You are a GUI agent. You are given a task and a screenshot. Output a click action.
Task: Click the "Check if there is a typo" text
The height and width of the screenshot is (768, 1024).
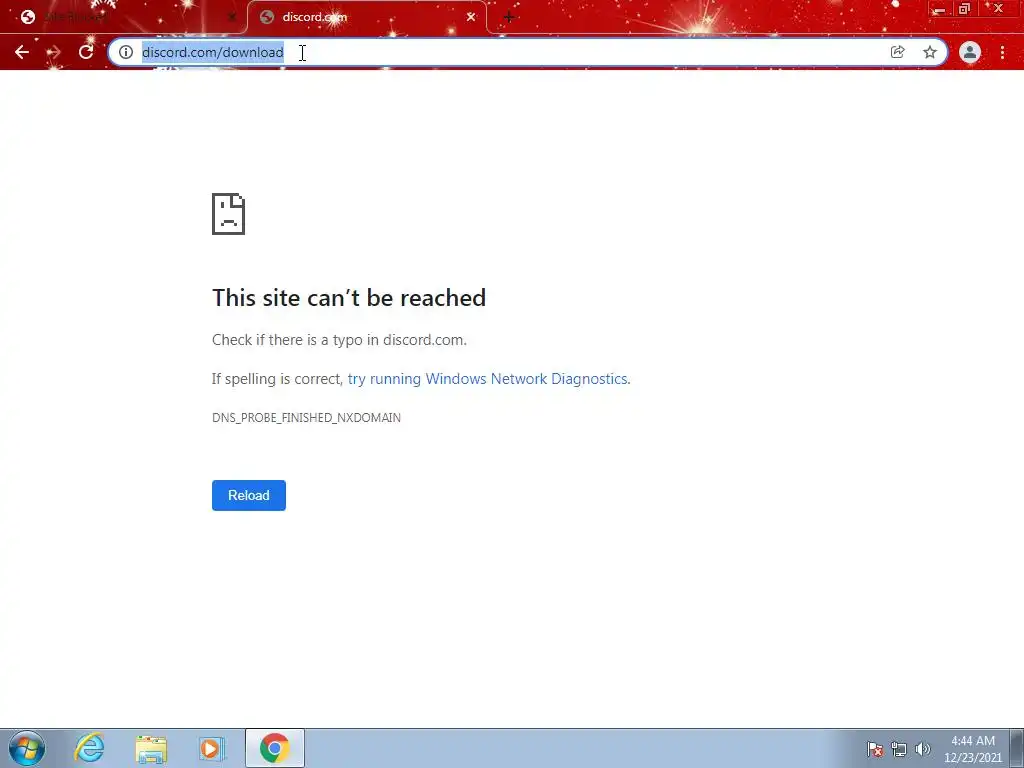pos(339,340)
